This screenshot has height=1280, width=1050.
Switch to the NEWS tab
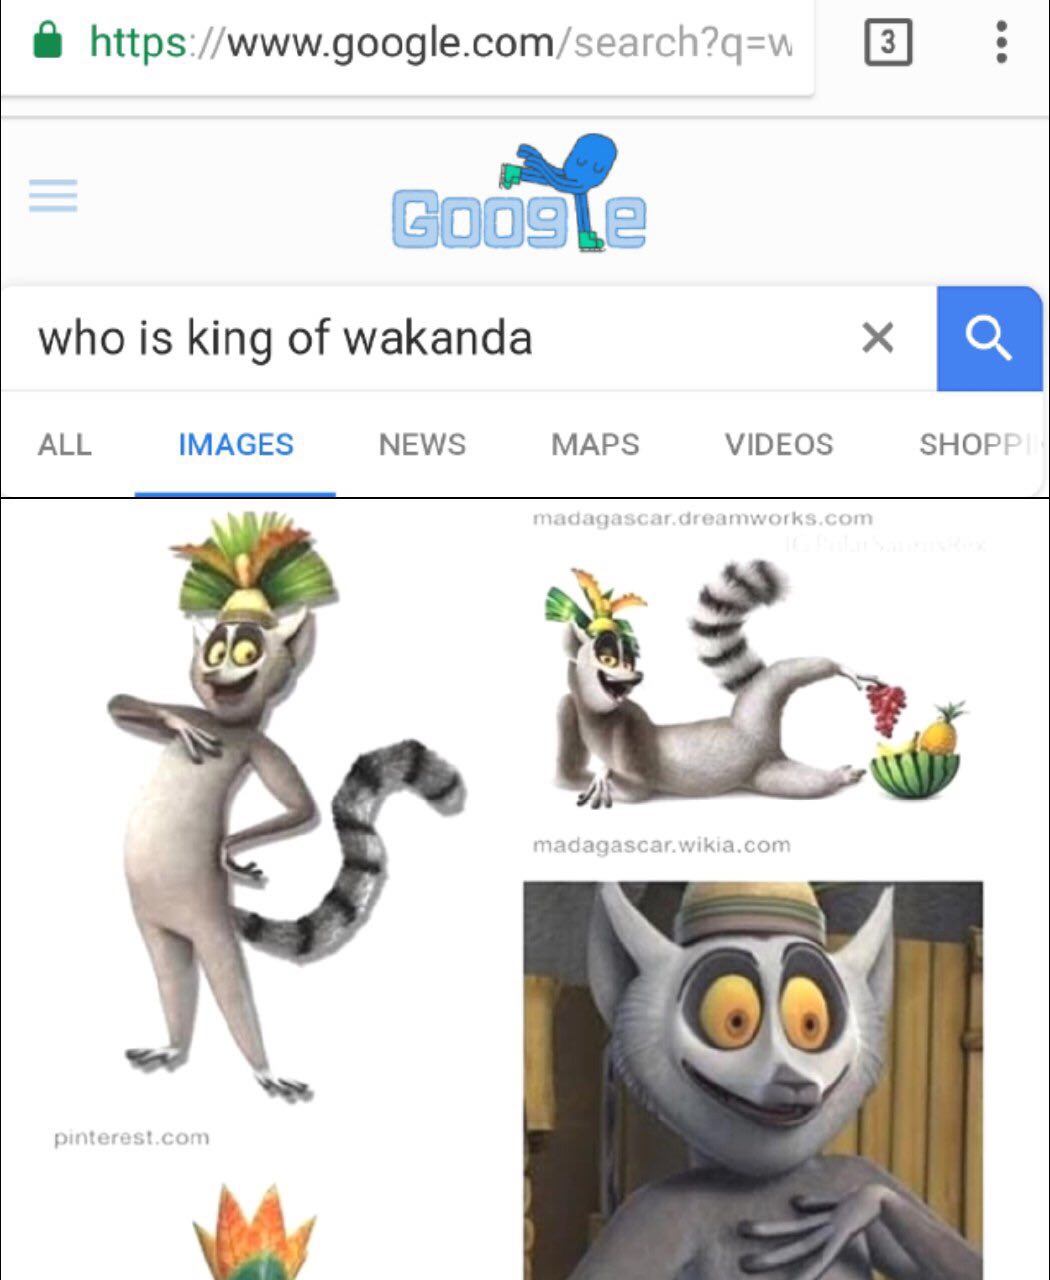tap(422, 444)
